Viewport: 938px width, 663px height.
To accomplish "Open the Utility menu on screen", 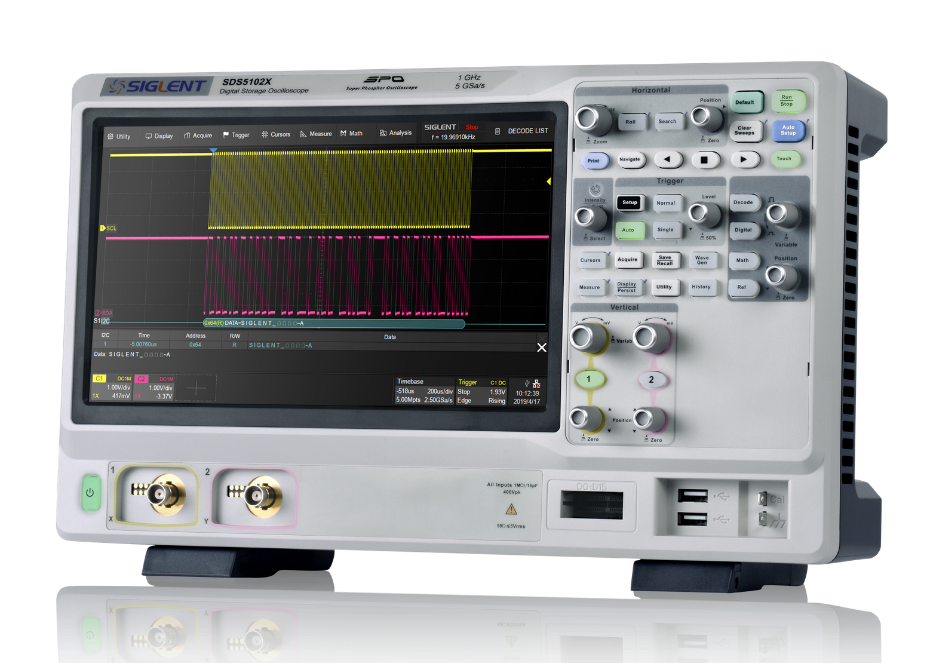I will 119,136.
